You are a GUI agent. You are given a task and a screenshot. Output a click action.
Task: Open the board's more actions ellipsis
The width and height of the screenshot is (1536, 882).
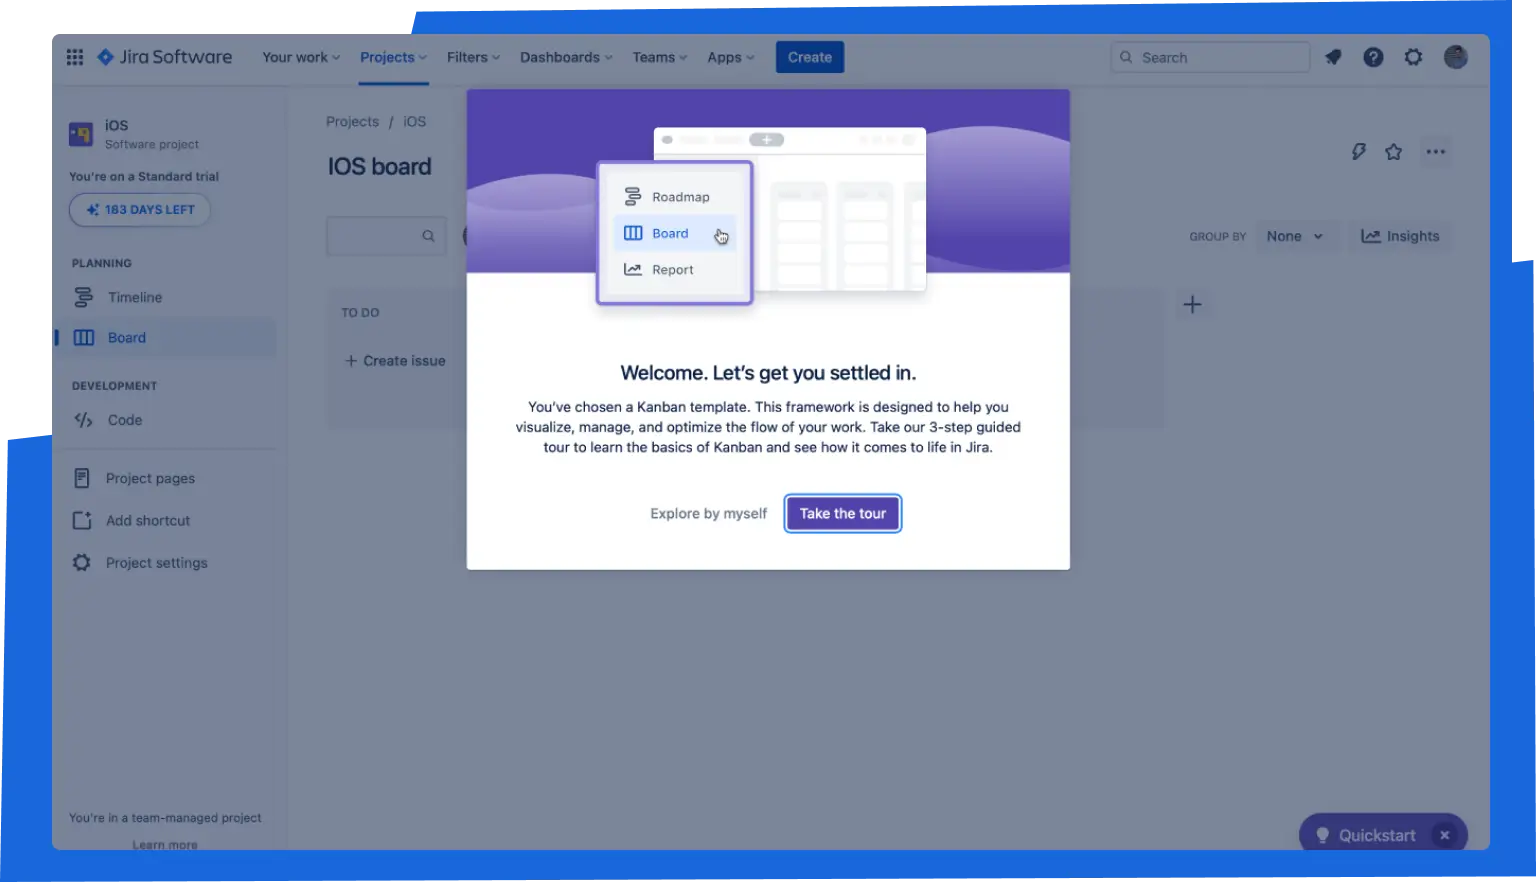pos(1436,152)
